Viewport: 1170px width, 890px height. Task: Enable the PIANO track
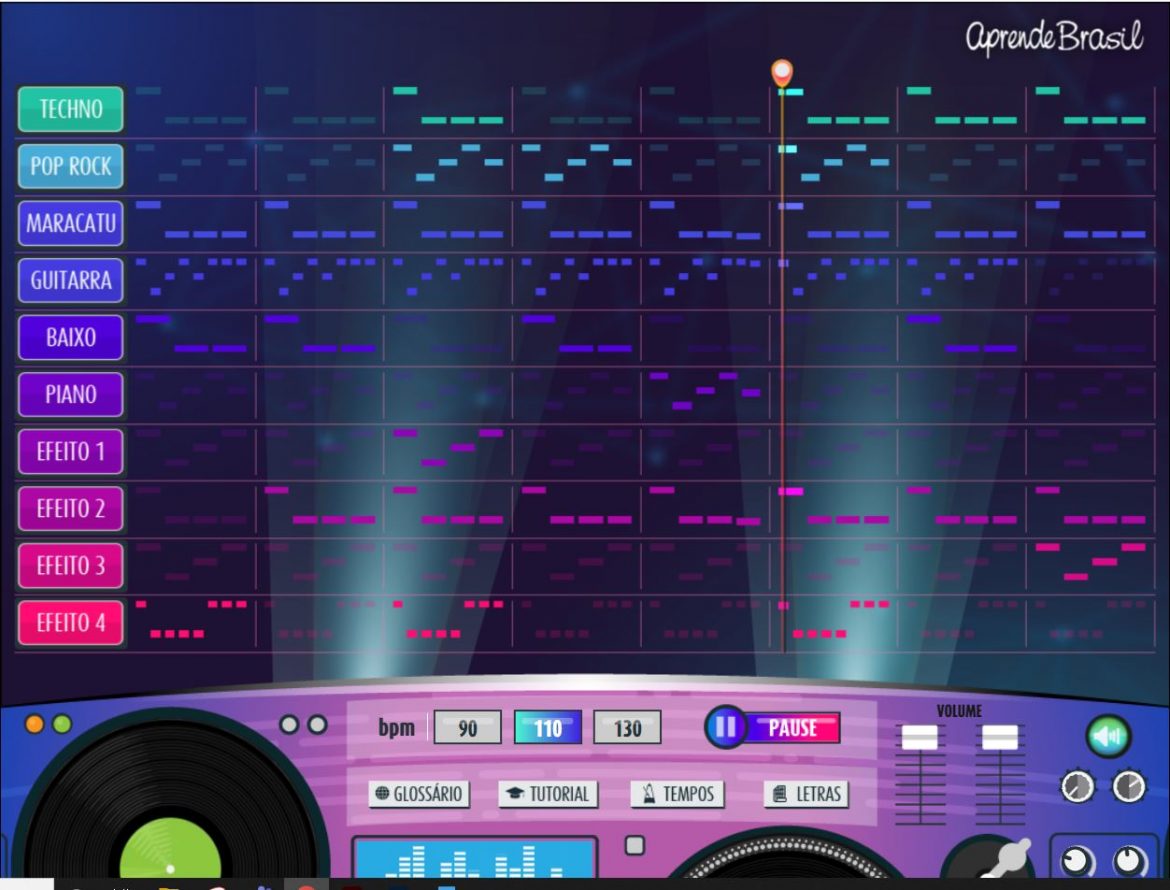click(71, 394)
